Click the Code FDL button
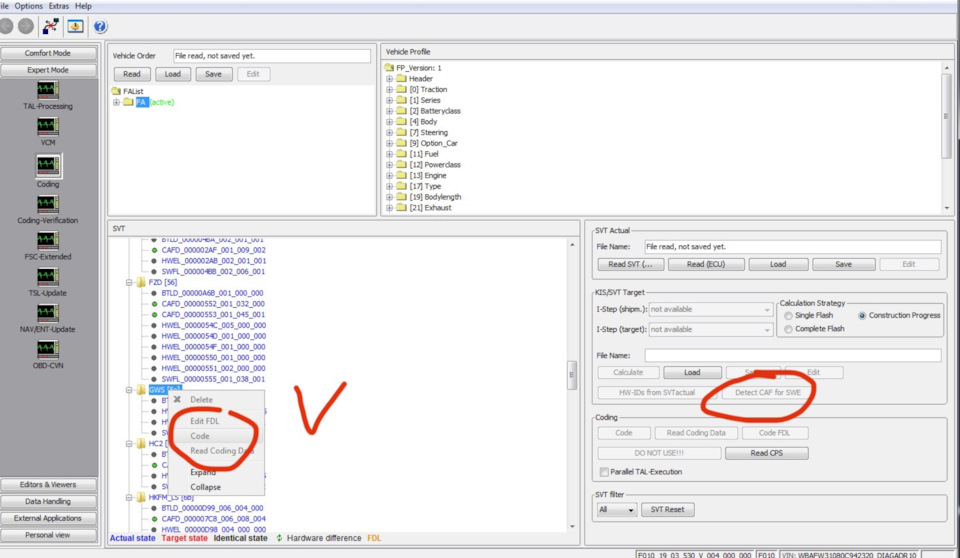The width and height of the screenshot is (960, 558). coord(774,433)
